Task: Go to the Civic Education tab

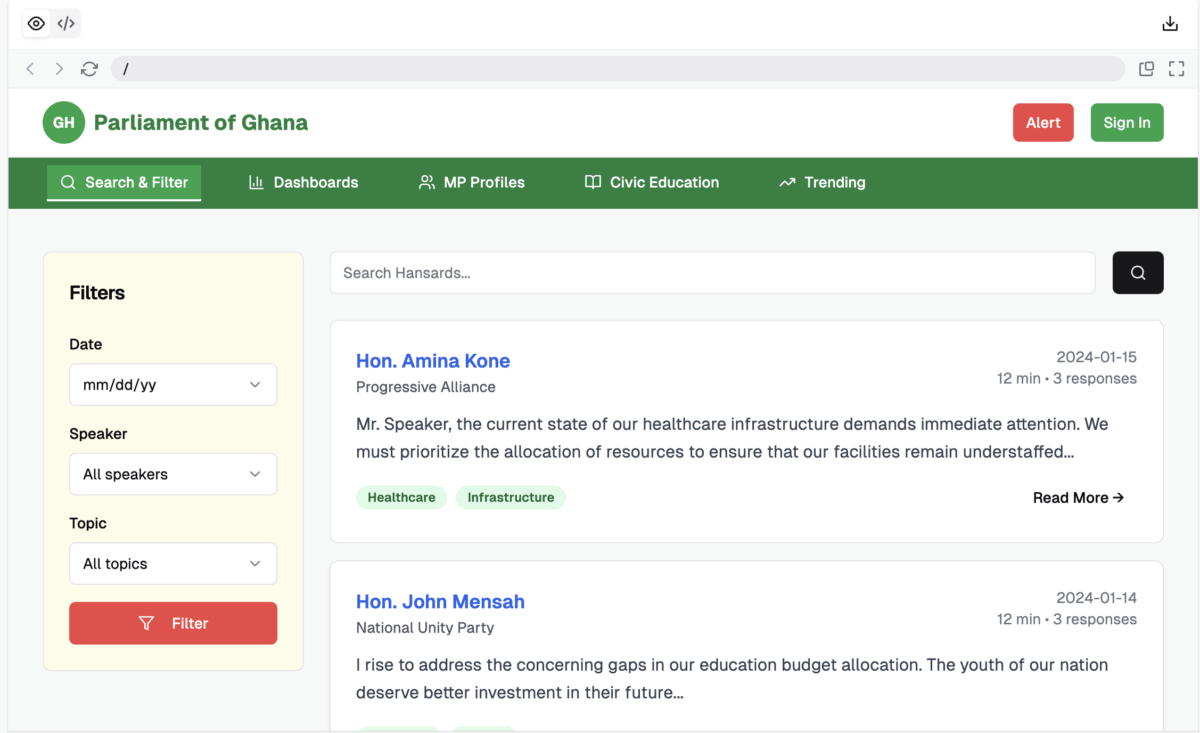Action: click(652, 182)
